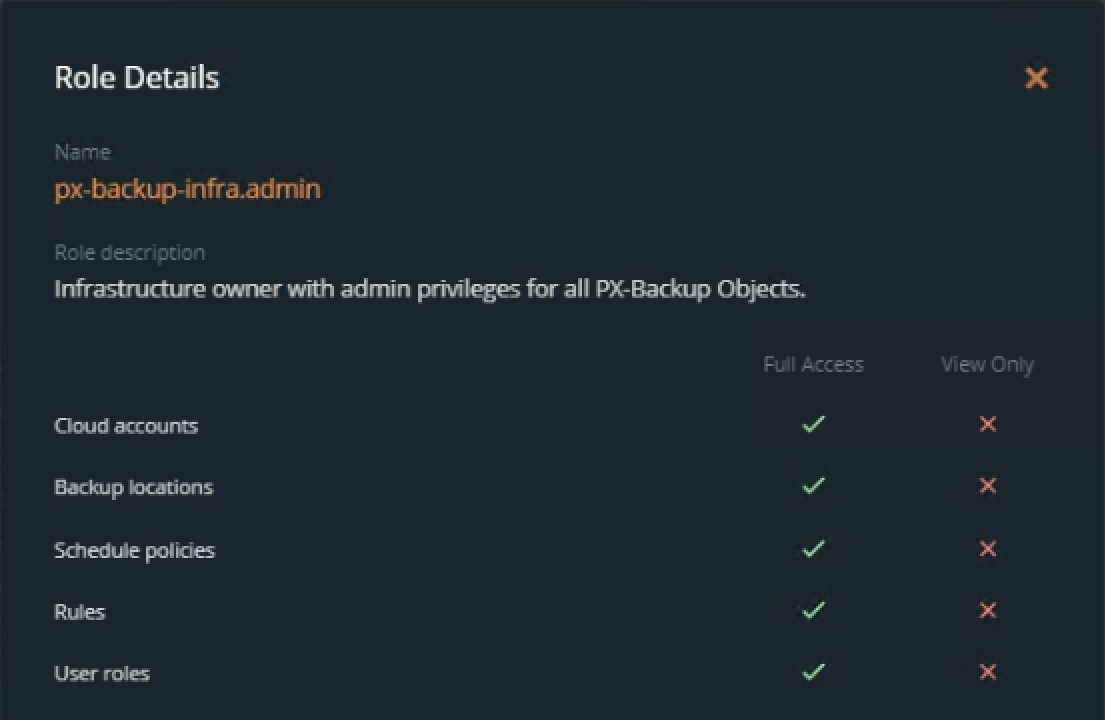The height and width of the screenshot is (720, 1105).
Task: Click the Full Access checkmark for Cloud accounts
Action: point(814,425)
